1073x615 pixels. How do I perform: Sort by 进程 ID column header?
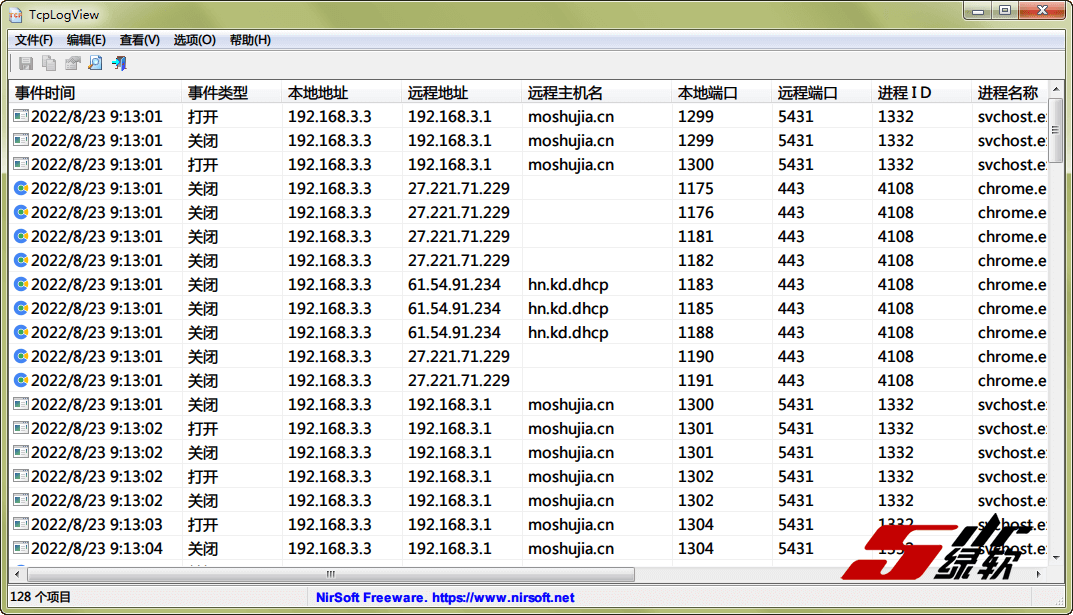pyautogui.click(x=905, y=93)
